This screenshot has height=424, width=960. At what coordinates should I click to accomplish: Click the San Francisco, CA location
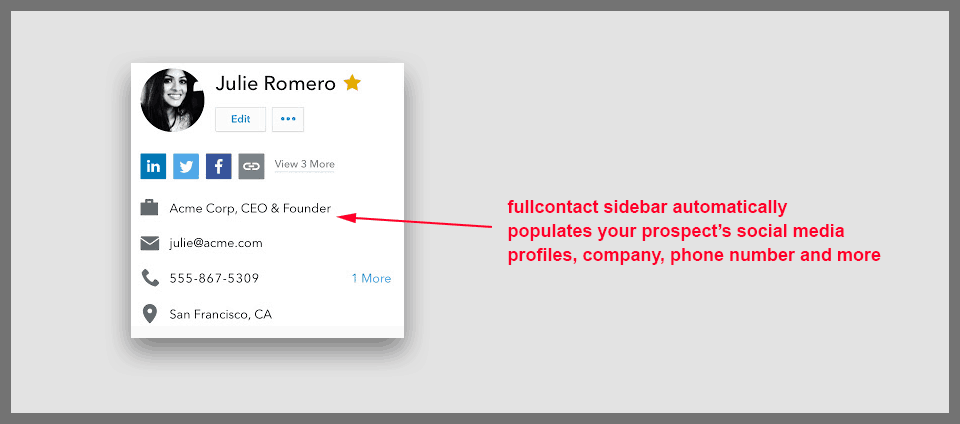pyautogui.click(x=220, y=314)
